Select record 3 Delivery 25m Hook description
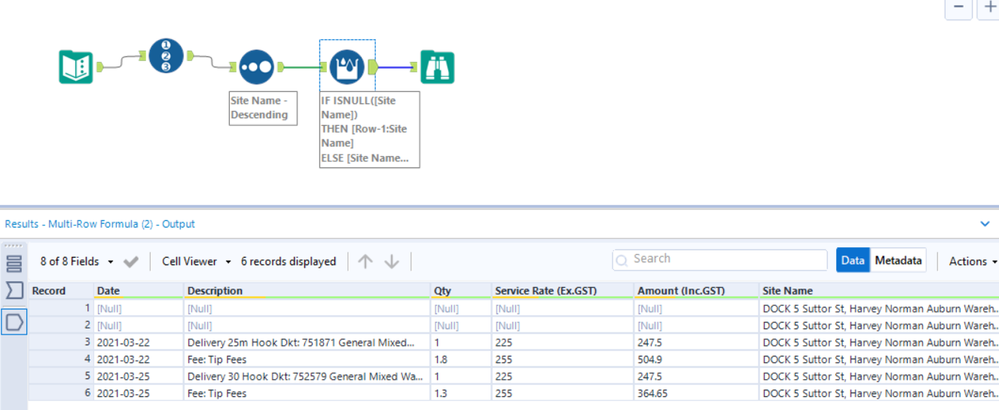The height and width of the screenshot is (410, 999). (x=307, y=342)
